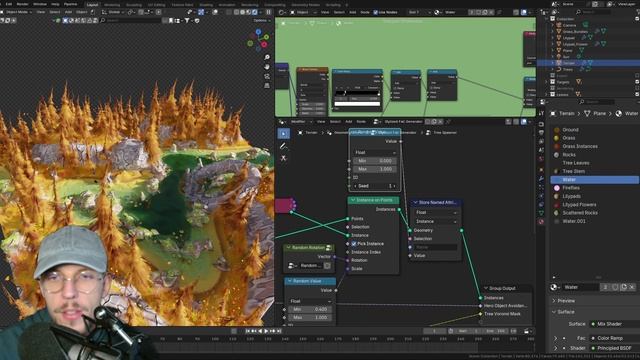Screen dimensions: 640x360
Task: Collapse the Instance on Points node
Action: click(x=353, y=200)
